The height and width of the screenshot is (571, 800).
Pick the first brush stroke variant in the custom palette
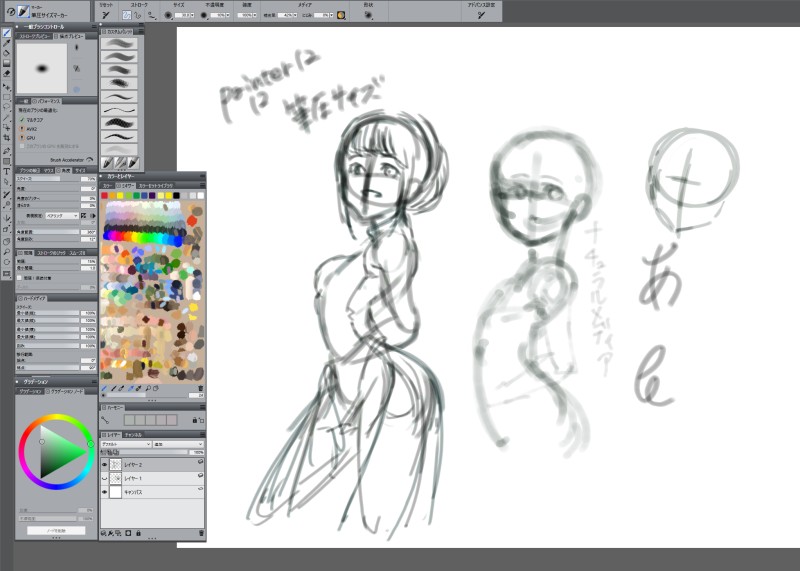click(x=119, y=43)
